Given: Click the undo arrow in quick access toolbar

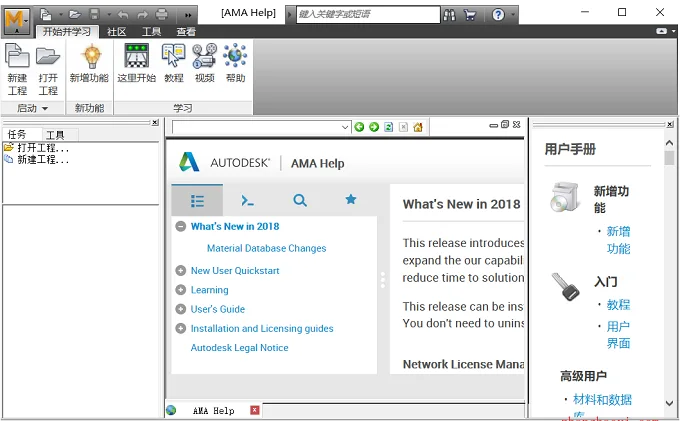Looking at the screenshot, I should pos(123,15).
